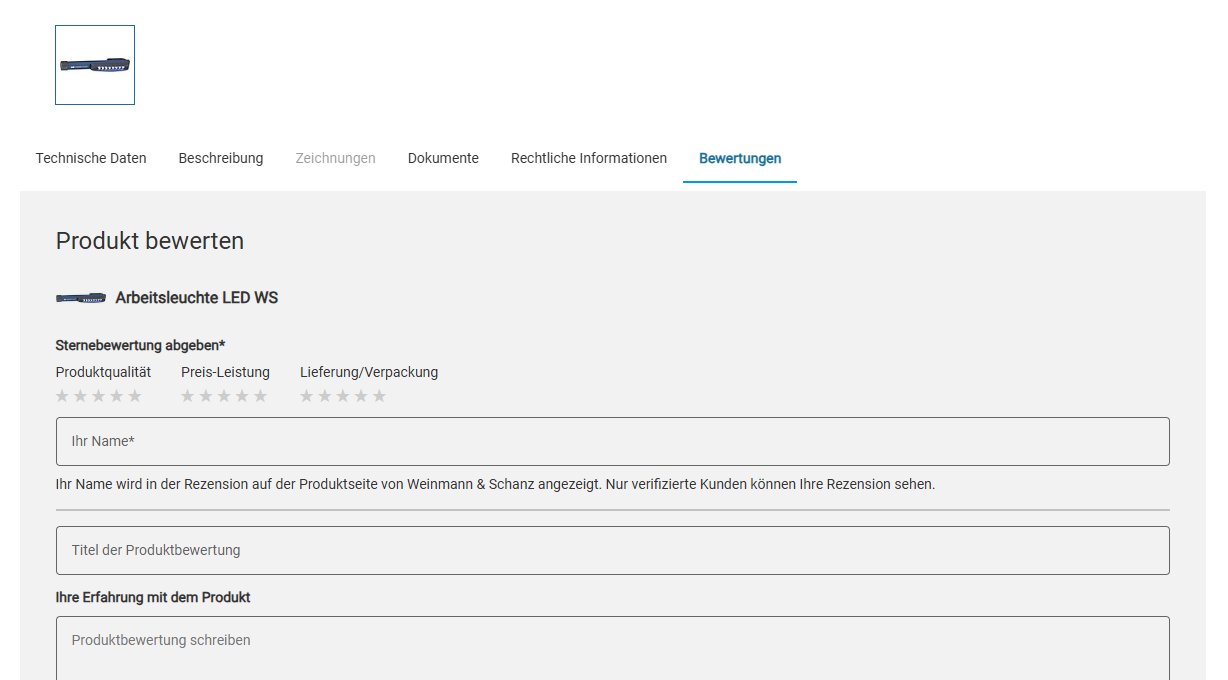This screenshot has width=1228, height=680.
Task: Rate Produktqualität with five stars
Action: [x=135, y=396]
